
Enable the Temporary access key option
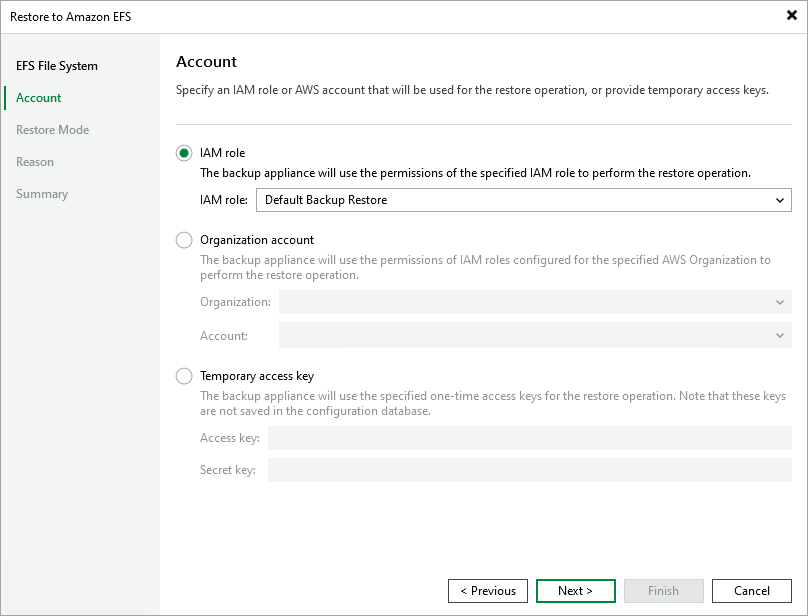click(184, 376)
